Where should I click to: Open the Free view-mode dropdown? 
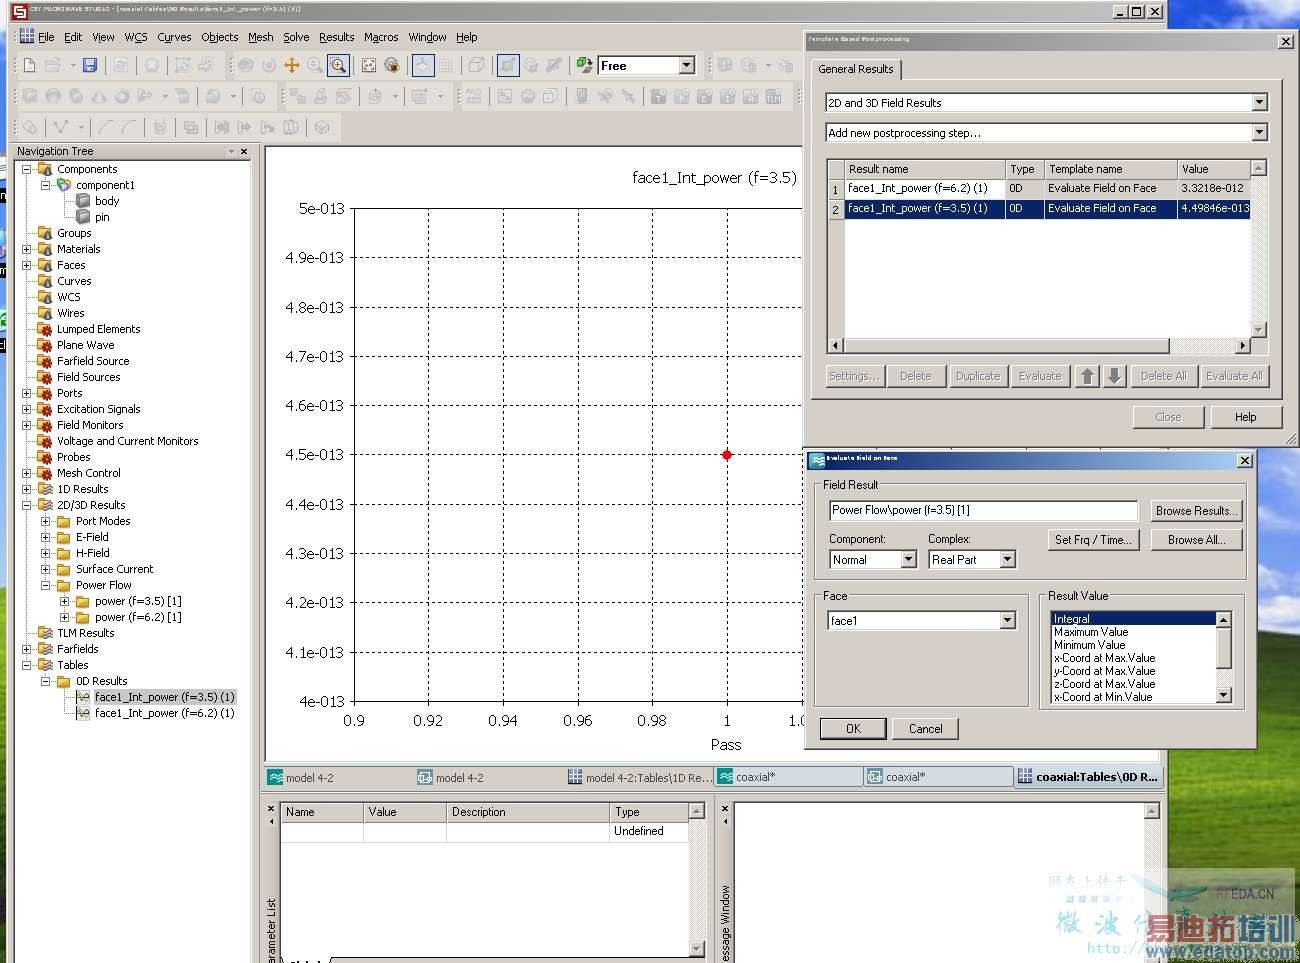[686, 65]
